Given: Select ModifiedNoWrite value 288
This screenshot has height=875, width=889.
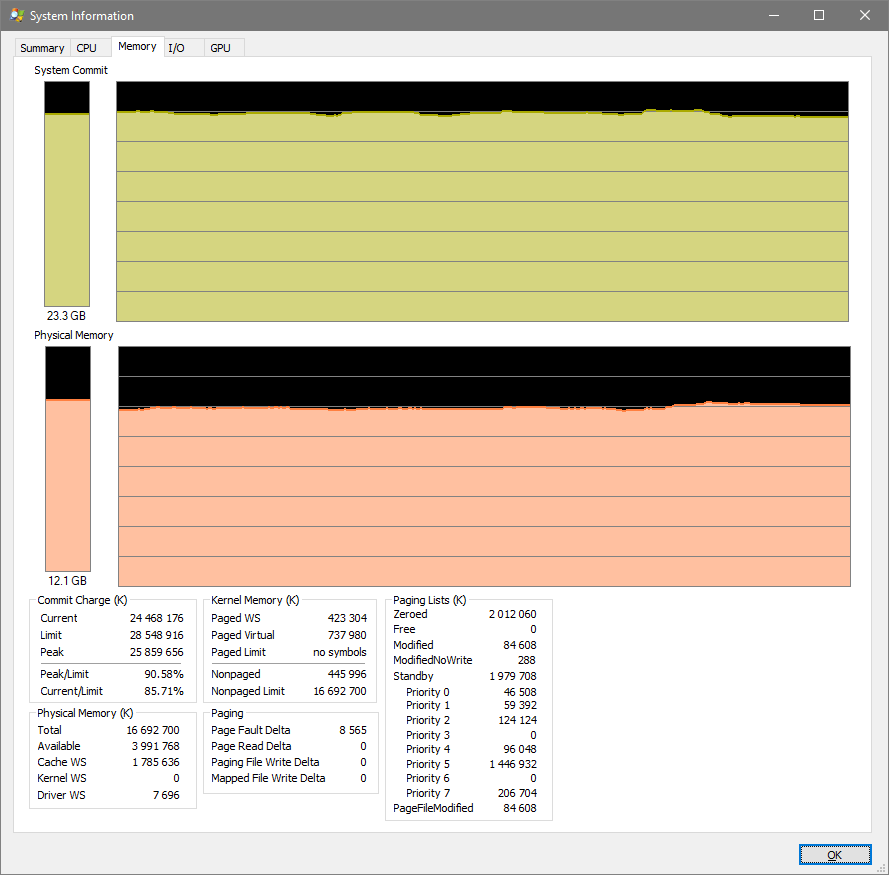Looking at the screenshot, I should coord(527,660).
